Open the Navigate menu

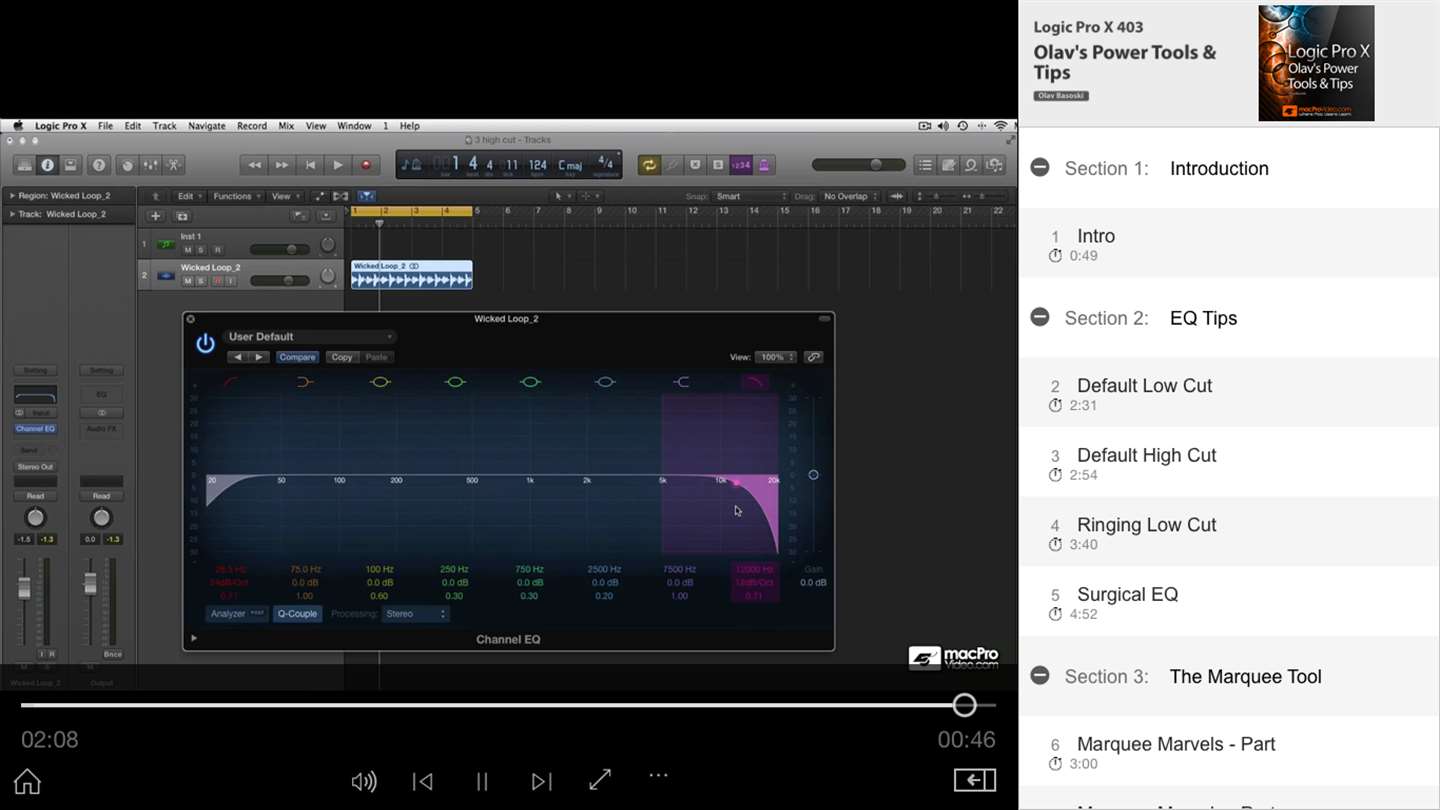coord(207,126)
